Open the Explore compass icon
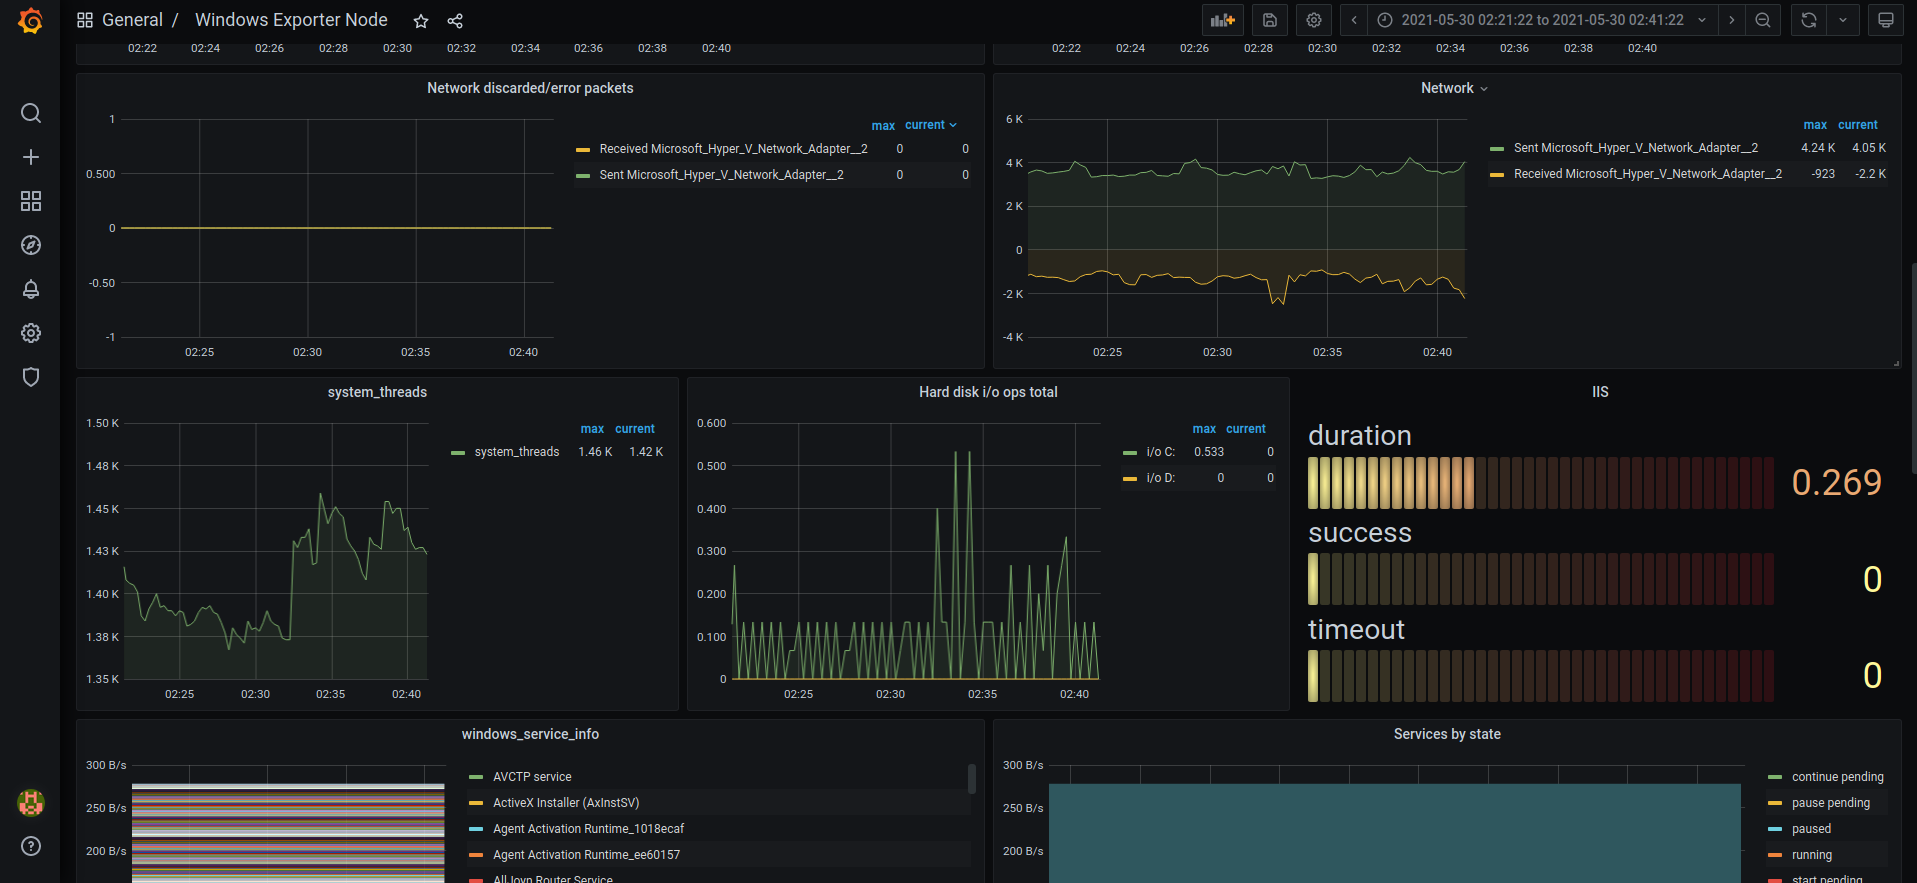The width and height of the screenshot is (1917, 883). pos(31,245)
